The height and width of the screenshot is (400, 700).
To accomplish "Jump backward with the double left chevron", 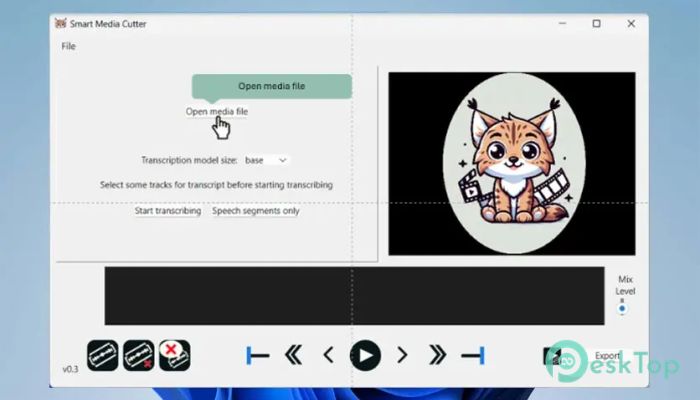I will point(293,355).
